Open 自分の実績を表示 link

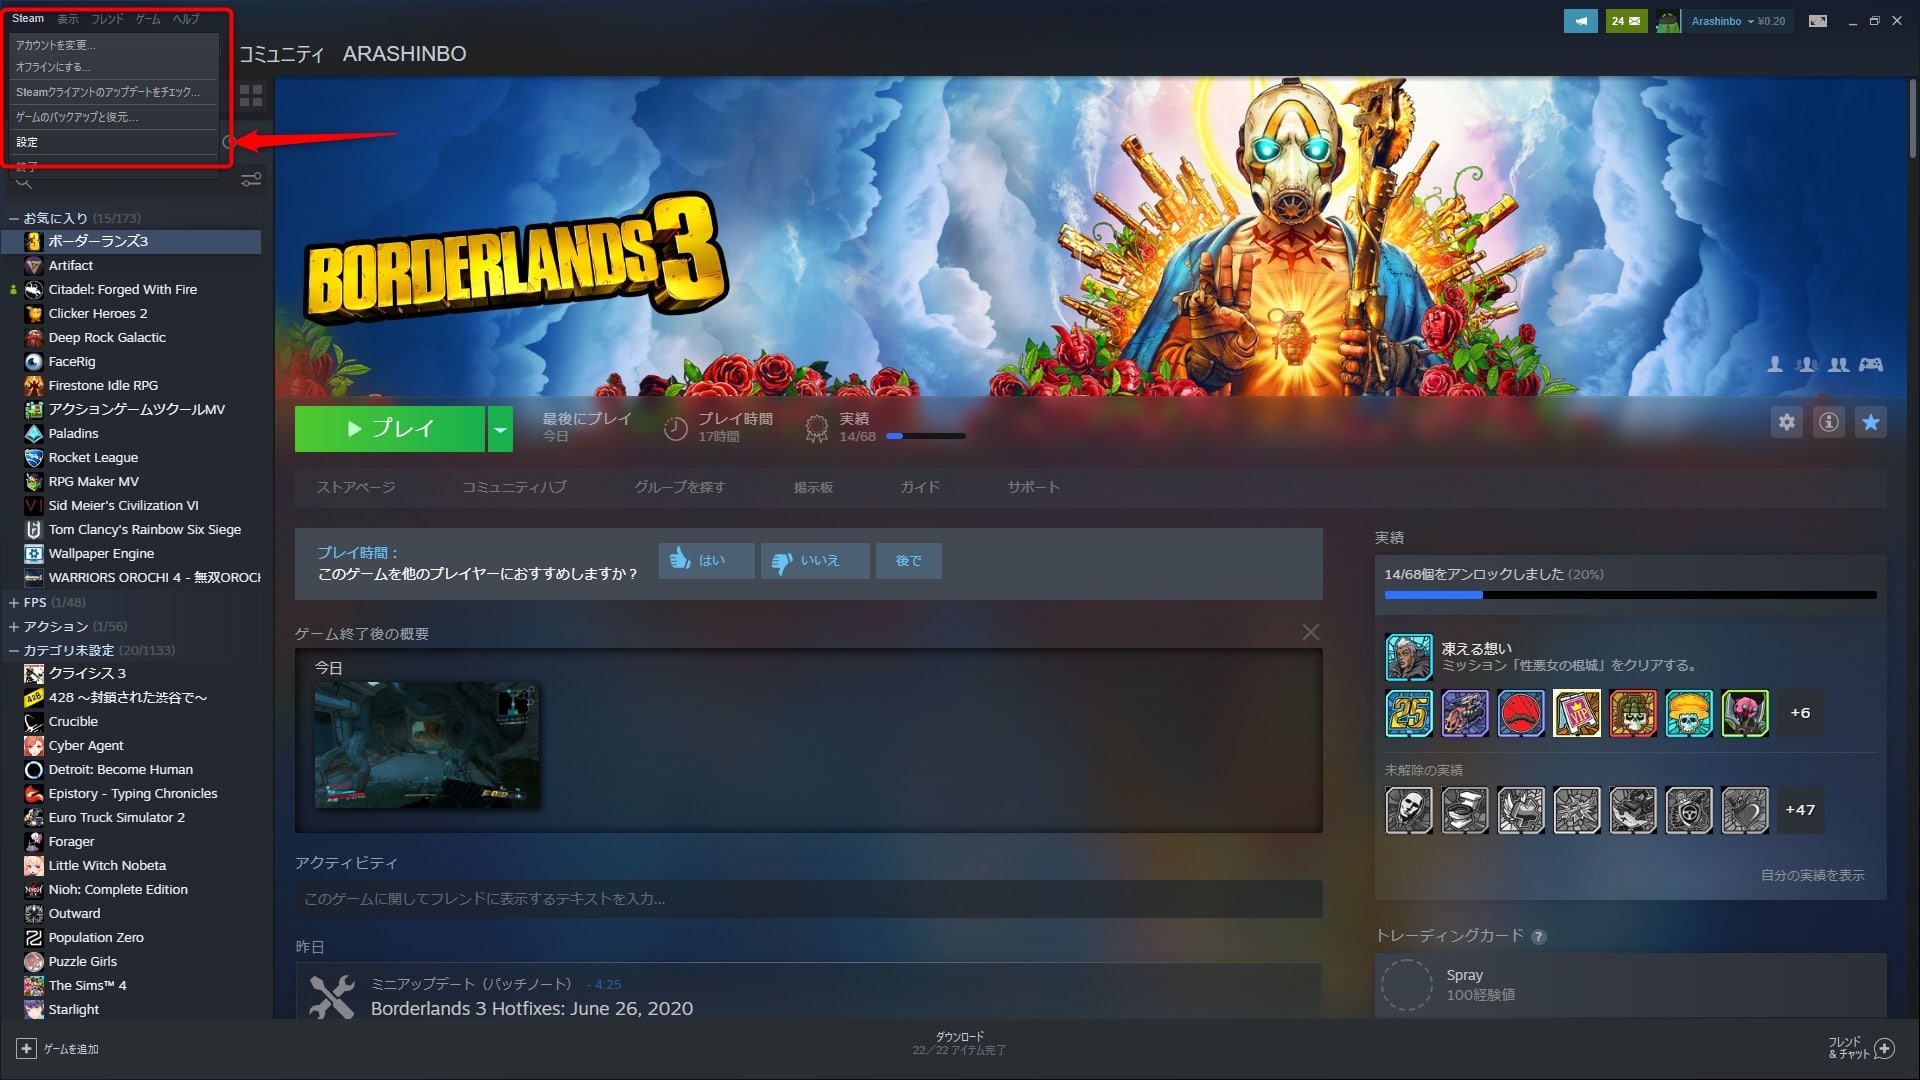click(x=1812, y=875)
